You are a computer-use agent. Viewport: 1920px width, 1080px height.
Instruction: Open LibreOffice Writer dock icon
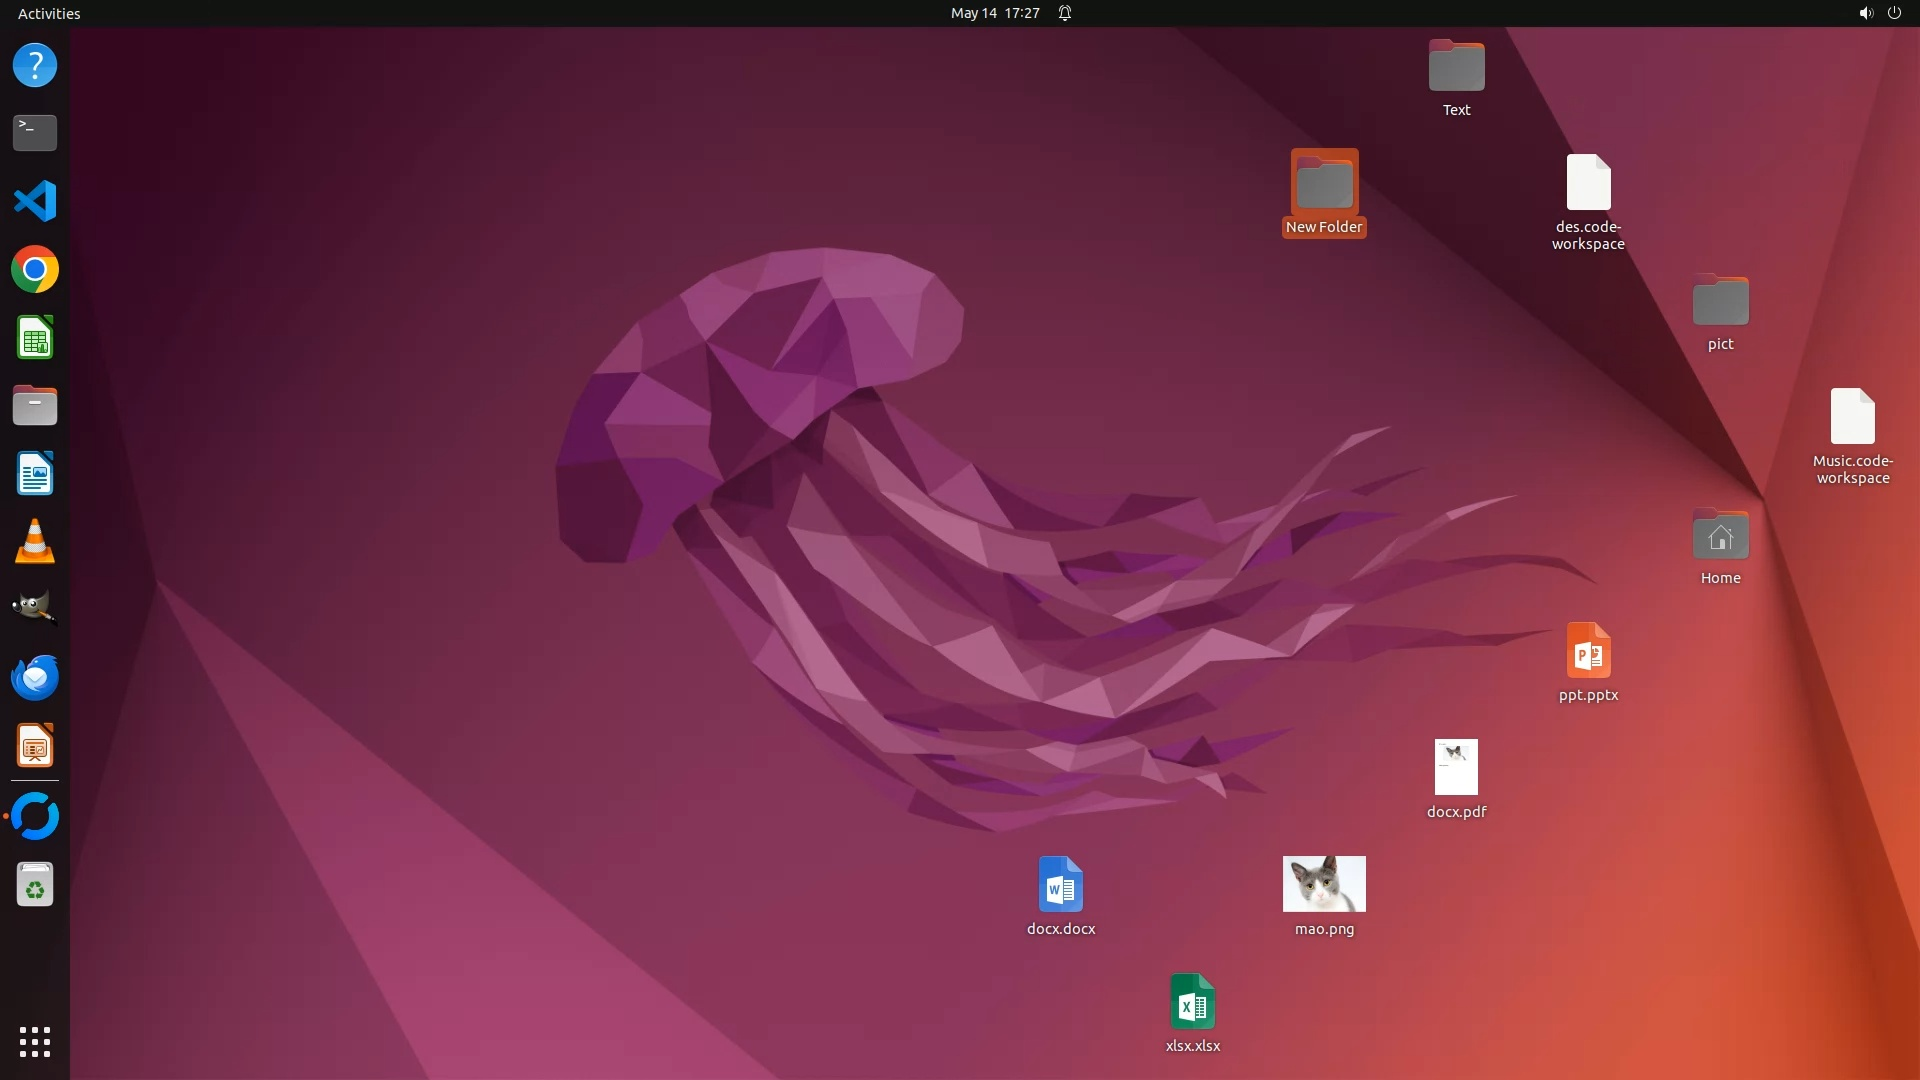point(35,474)
